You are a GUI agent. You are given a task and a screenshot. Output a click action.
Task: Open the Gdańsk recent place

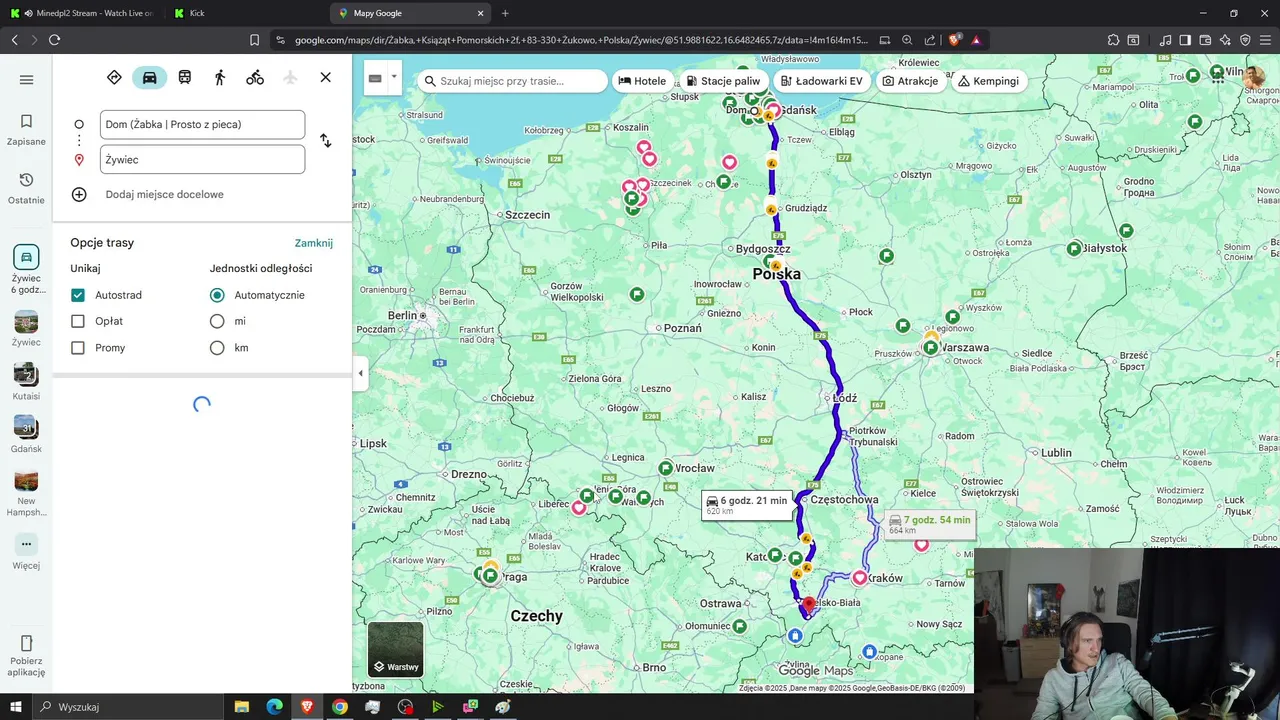[x=26, y=435]
